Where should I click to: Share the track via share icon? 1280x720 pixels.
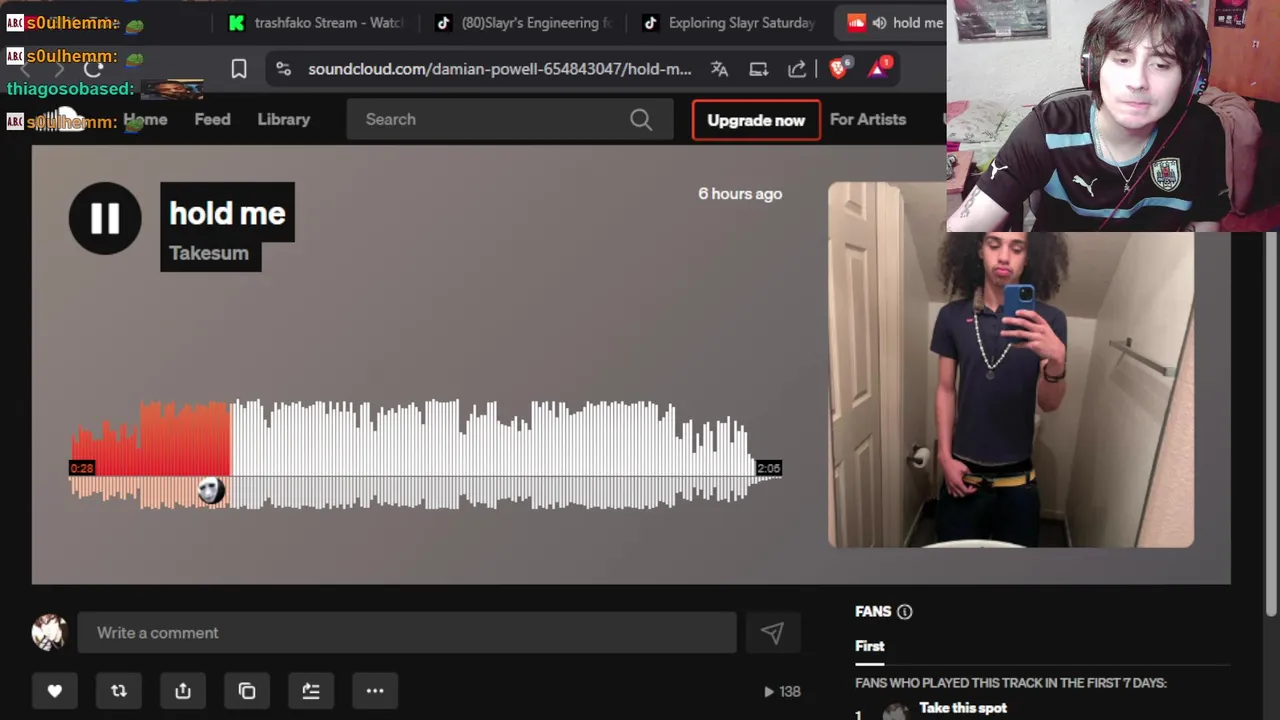click(x=183, y=691)
